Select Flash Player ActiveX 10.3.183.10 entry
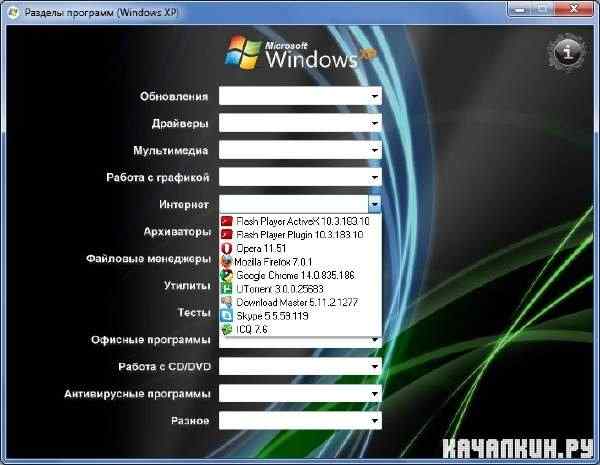Image resolution: width=600 pixels, height=465 pixels. pyautogui.click(x=300, y=221)
